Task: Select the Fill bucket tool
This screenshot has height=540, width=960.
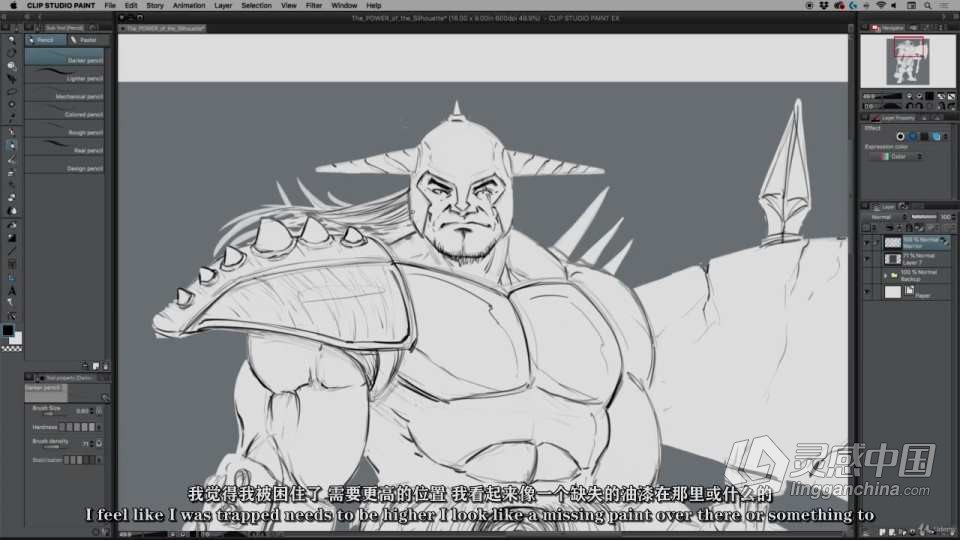Action: pos(12,225)
